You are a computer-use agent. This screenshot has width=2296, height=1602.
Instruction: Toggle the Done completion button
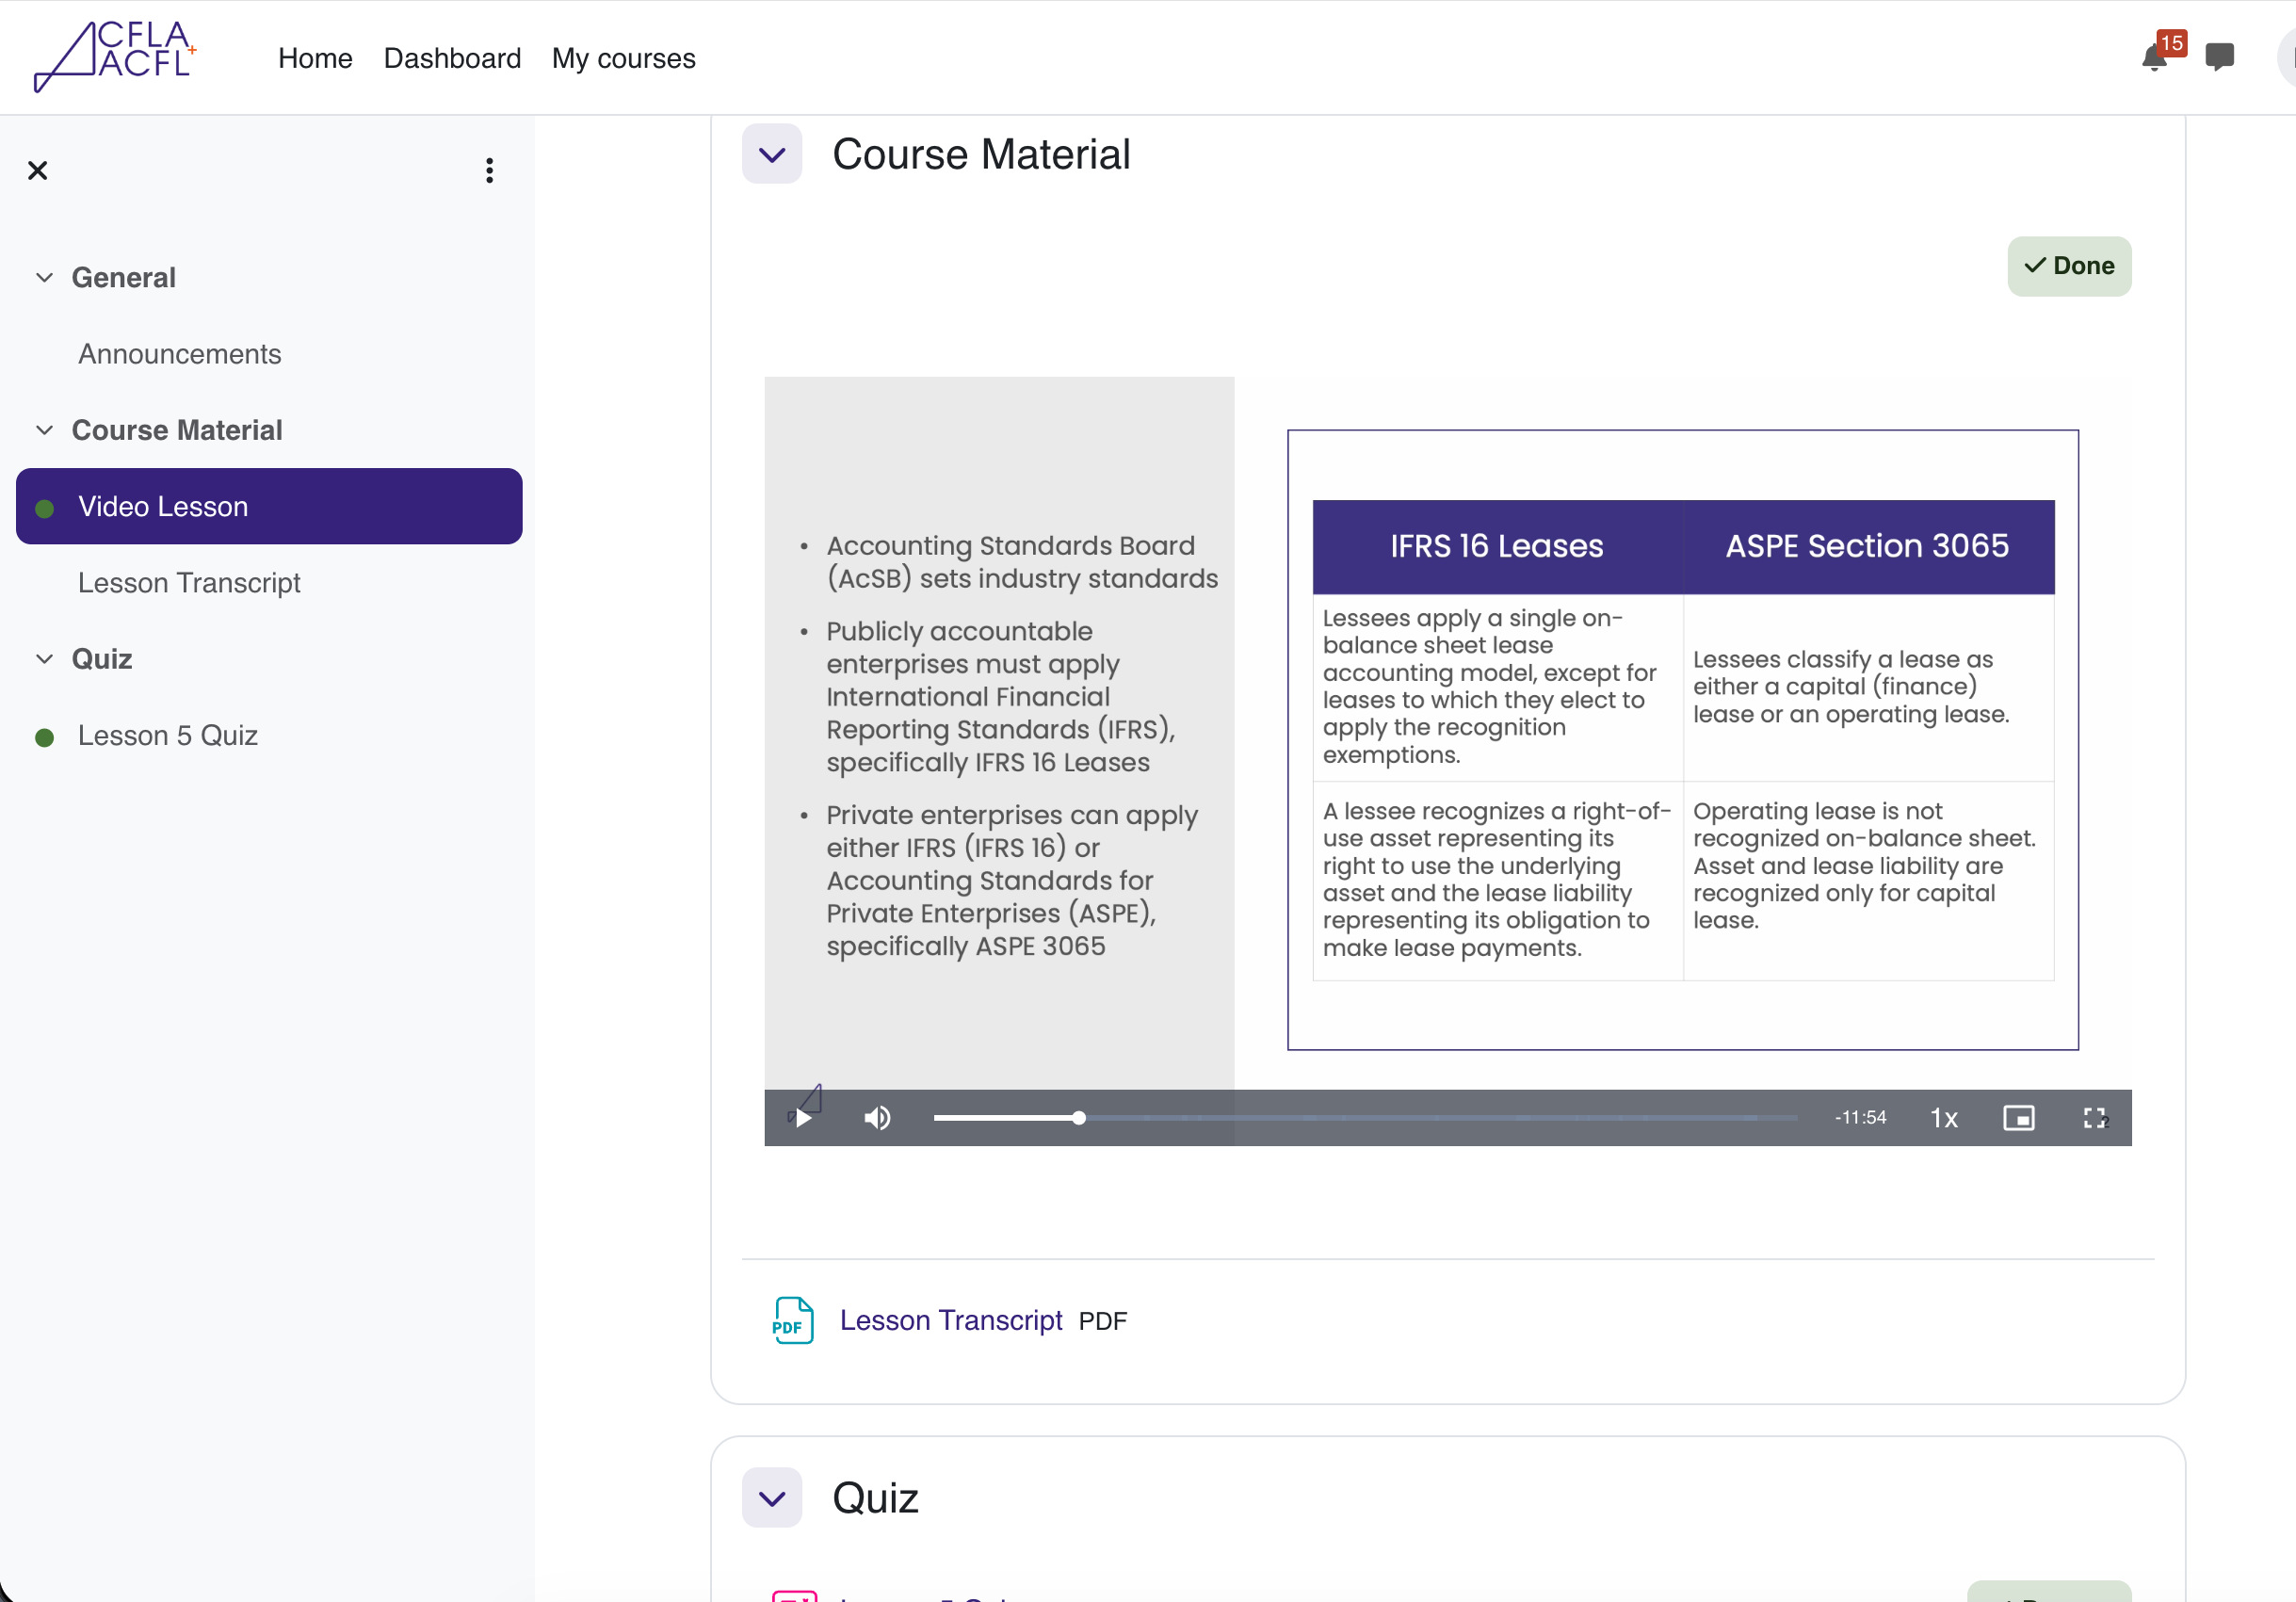(x=2068, y=266)
